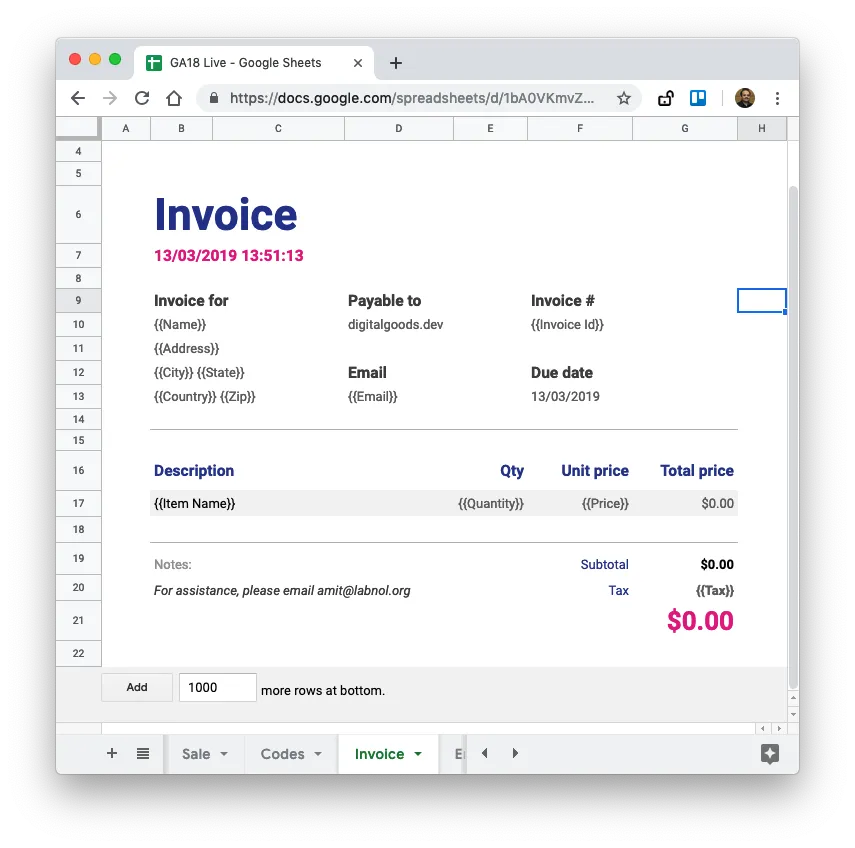This screenshot has height=848, width=855.
Task: Add a new sheet with the plus icon
Action: [x=111, y=753]
